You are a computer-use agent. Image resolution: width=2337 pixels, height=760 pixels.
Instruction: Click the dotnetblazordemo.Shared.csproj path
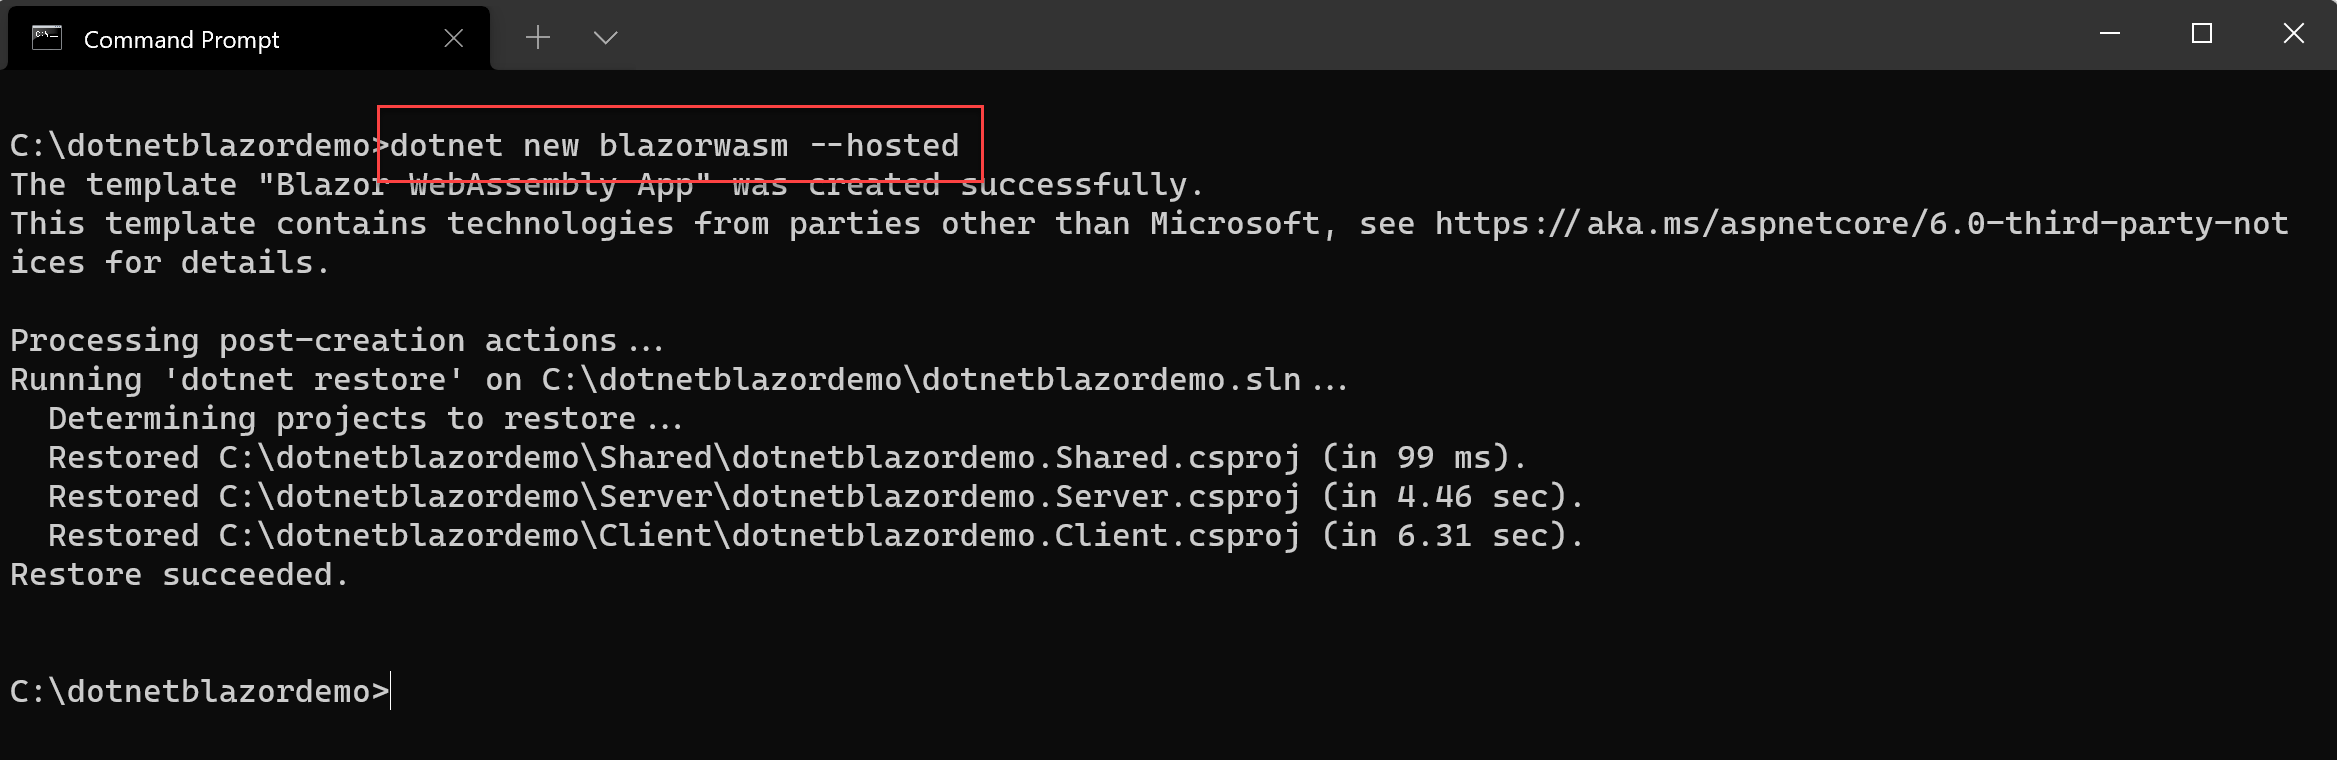758,458
